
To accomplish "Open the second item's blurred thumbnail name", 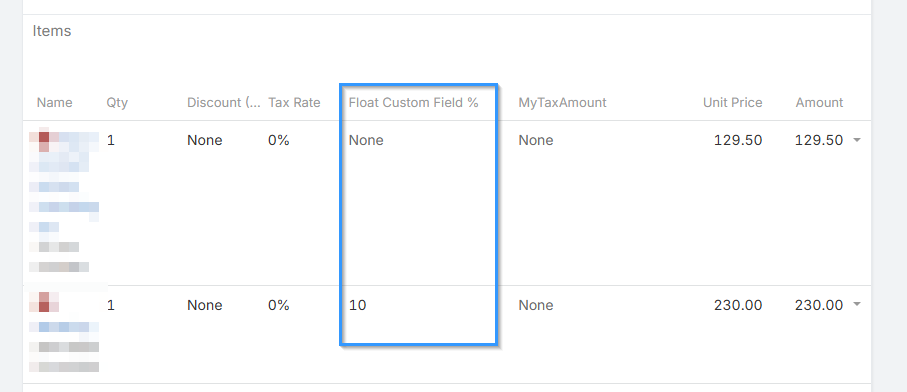I will point(64,332).
